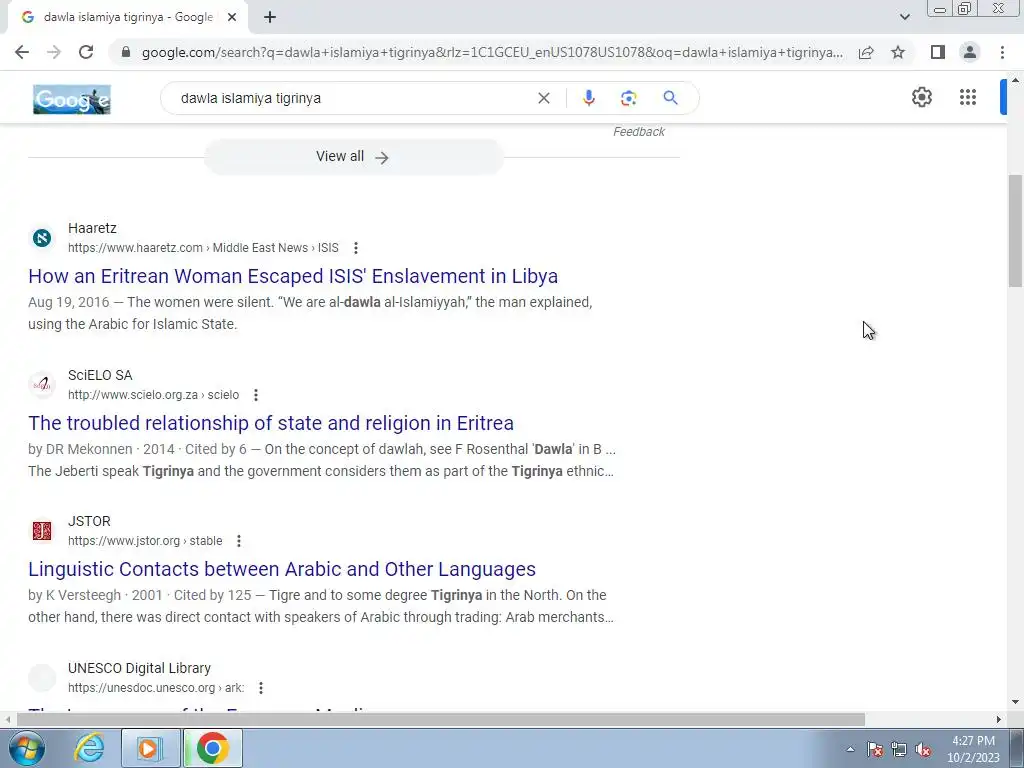Click the forward navigation arrow
This screenshot has height=768, width=1024.
[x=54, y=52]
